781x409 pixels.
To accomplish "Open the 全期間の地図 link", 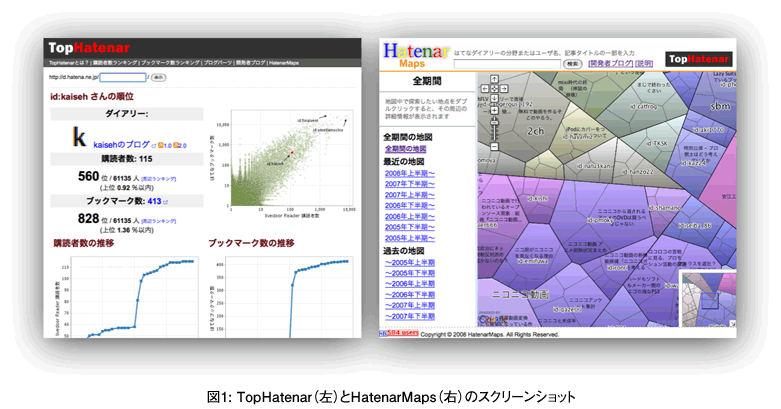I will tap(405, 149).
